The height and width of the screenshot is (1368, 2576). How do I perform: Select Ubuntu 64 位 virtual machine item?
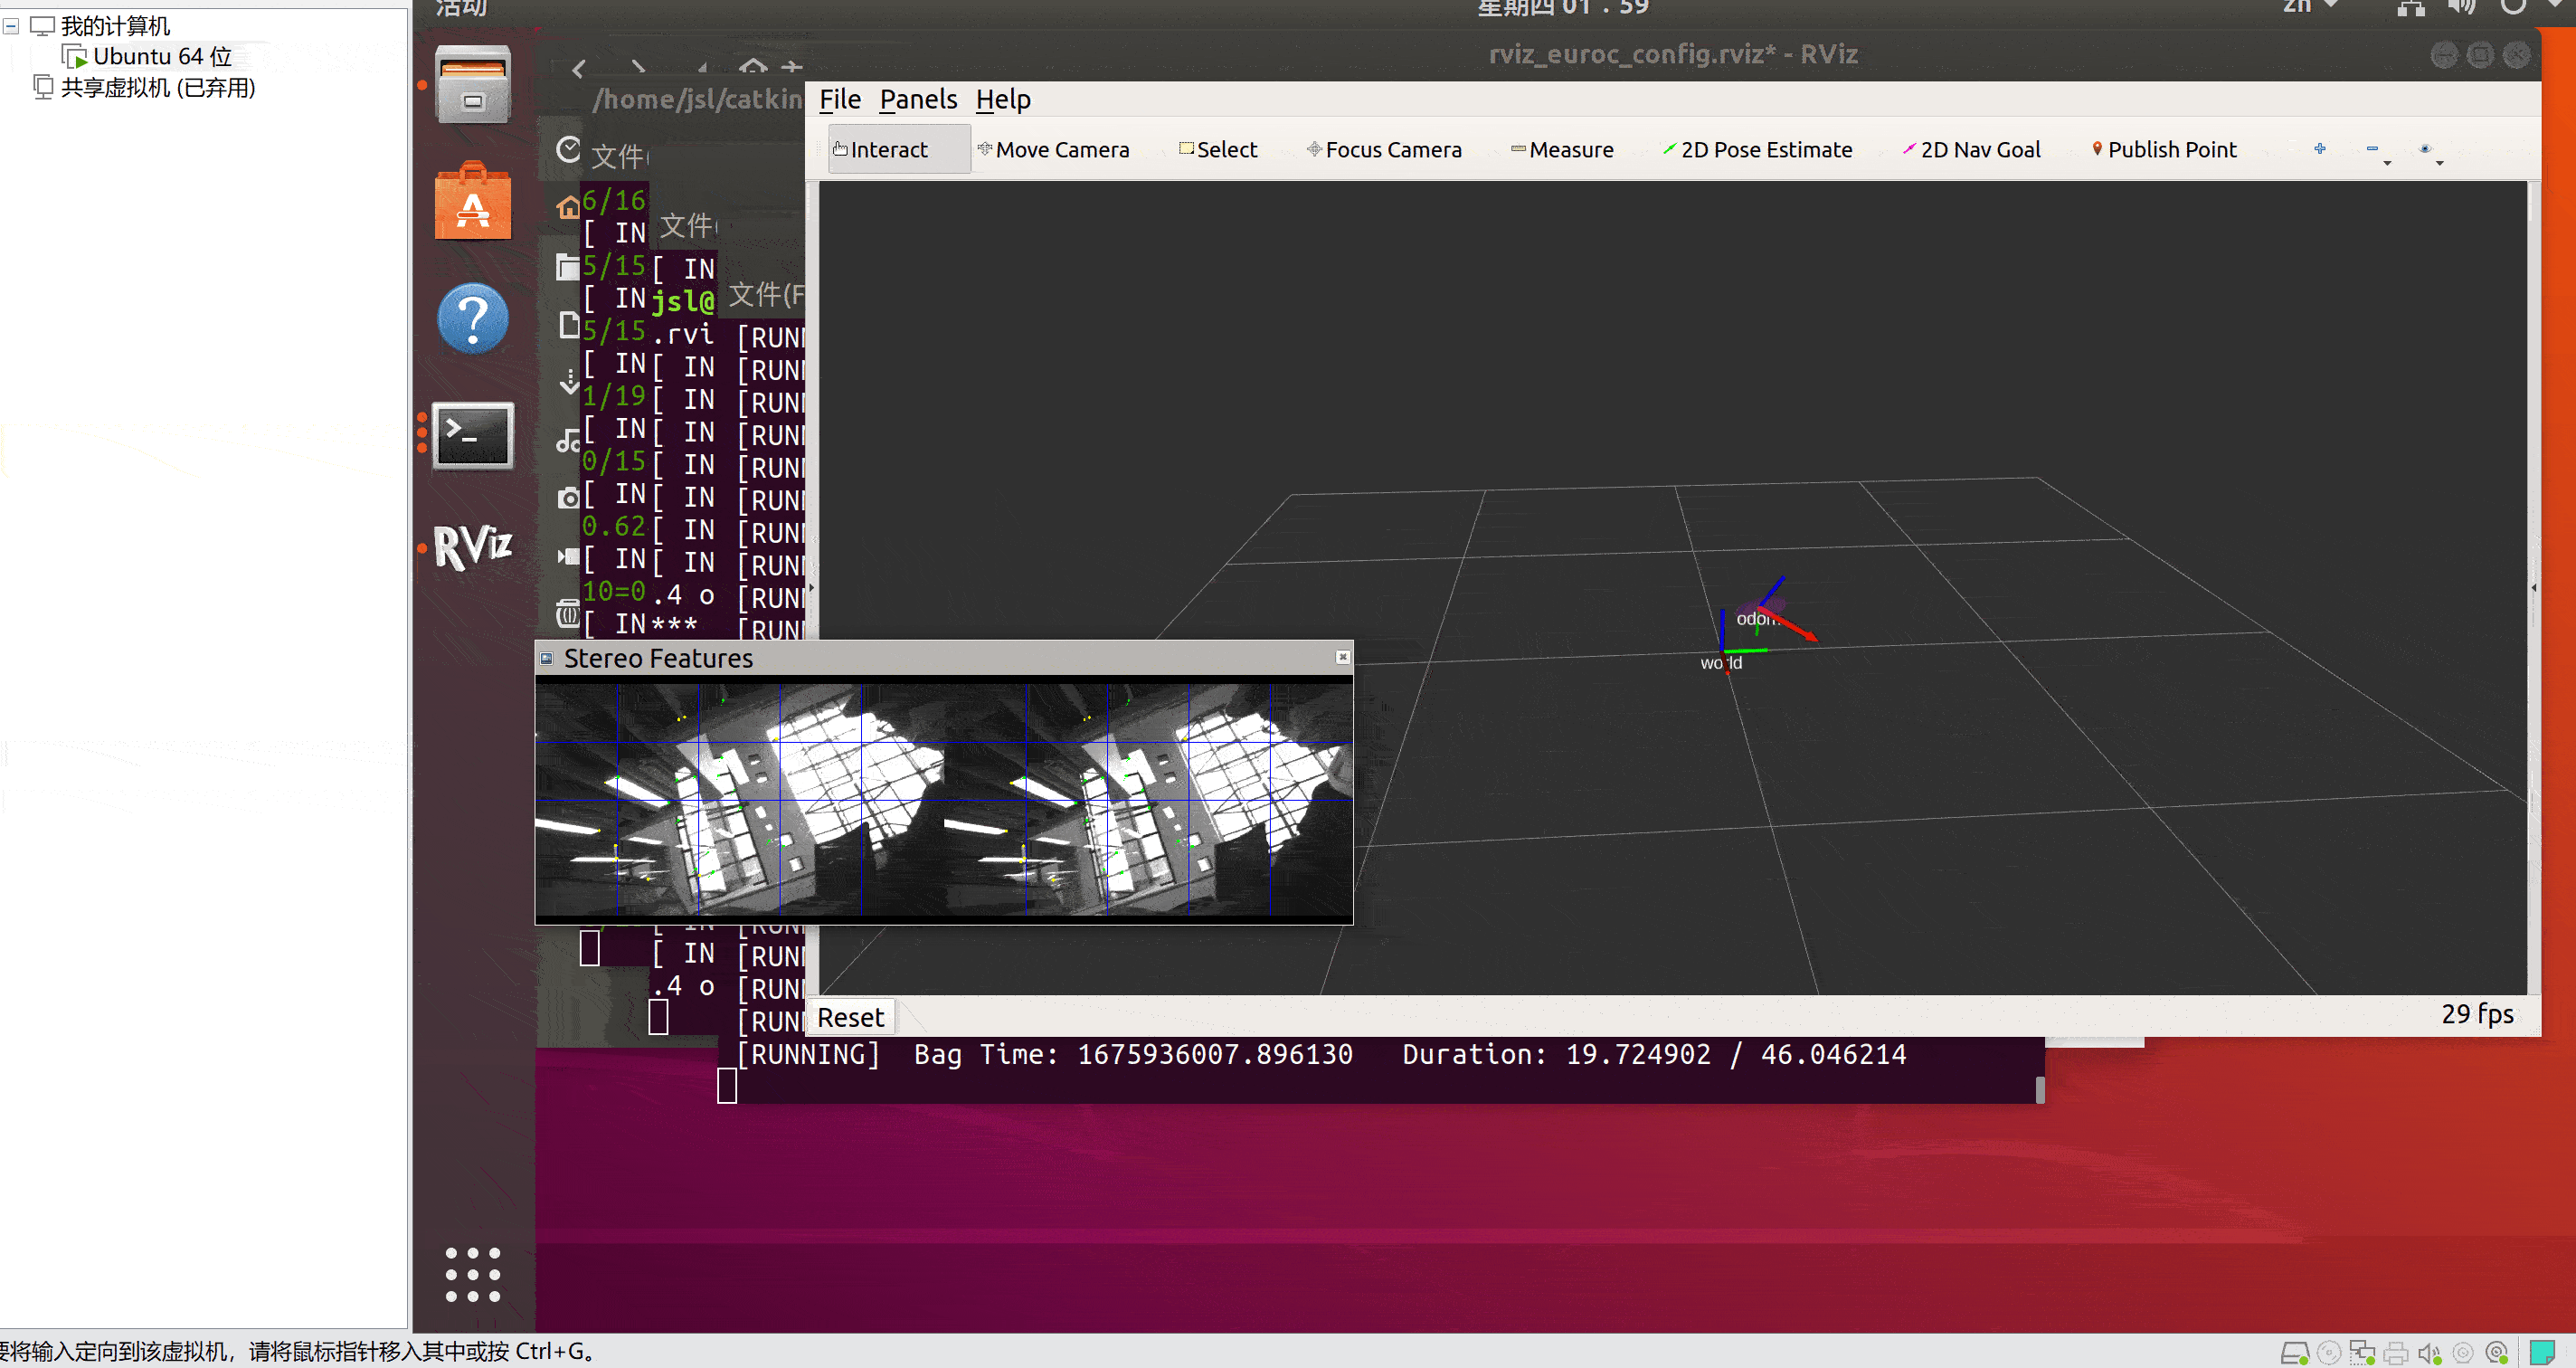click(161, 57)
